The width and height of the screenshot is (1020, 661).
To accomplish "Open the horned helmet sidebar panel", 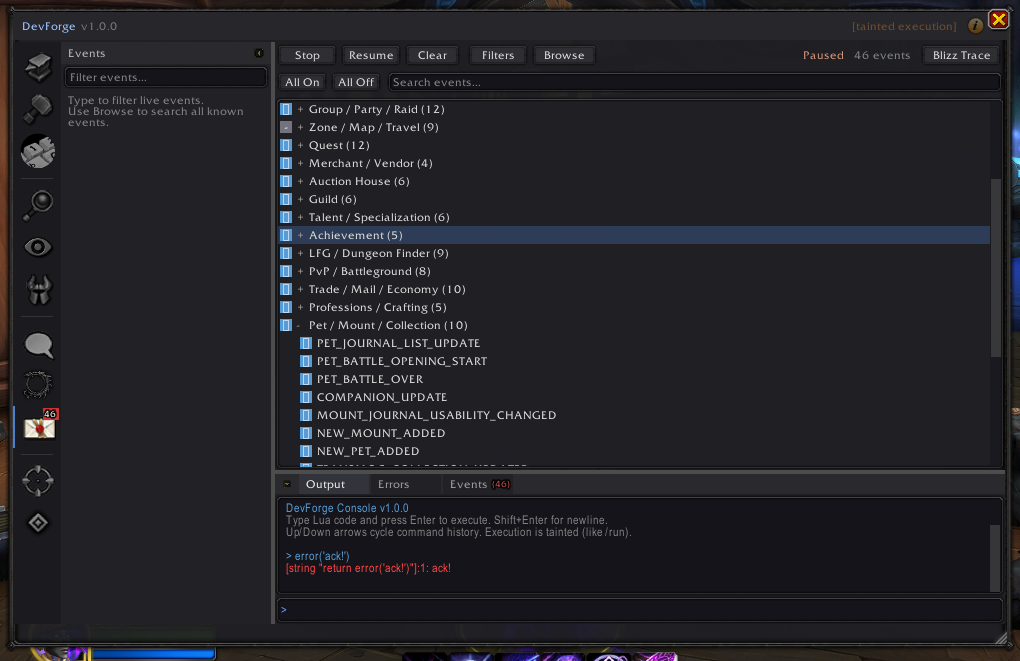I will (37, 290).
